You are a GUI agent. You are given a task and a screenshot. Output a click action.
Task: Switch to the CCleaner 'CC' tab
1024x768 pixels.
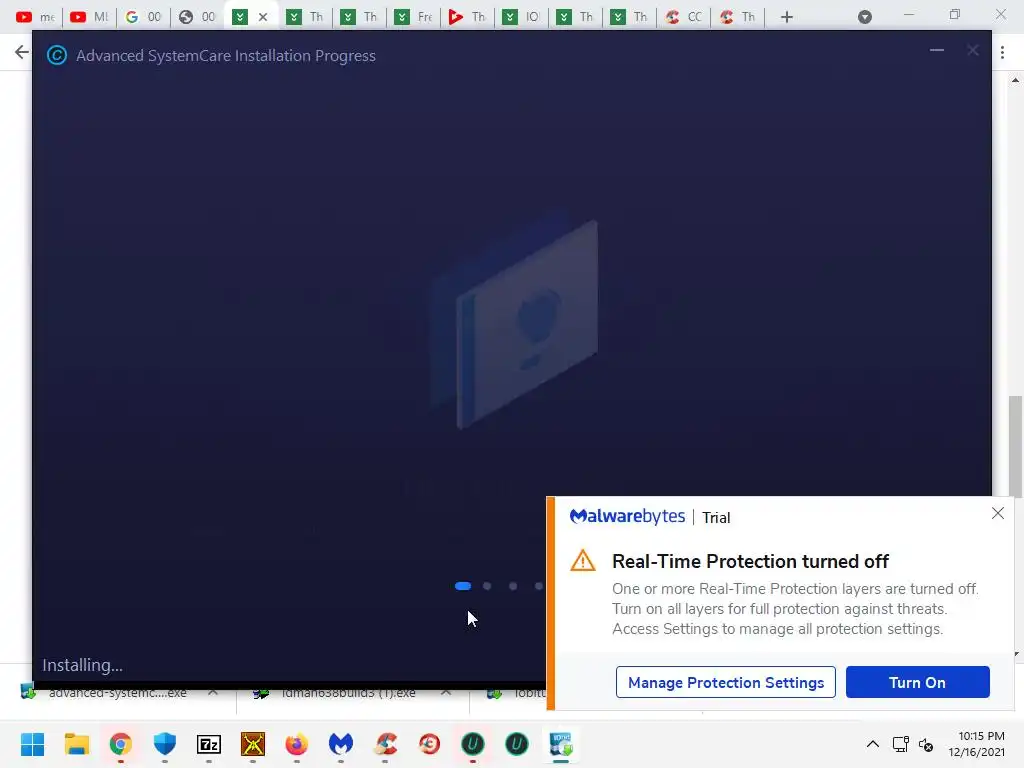click(683, 17)
